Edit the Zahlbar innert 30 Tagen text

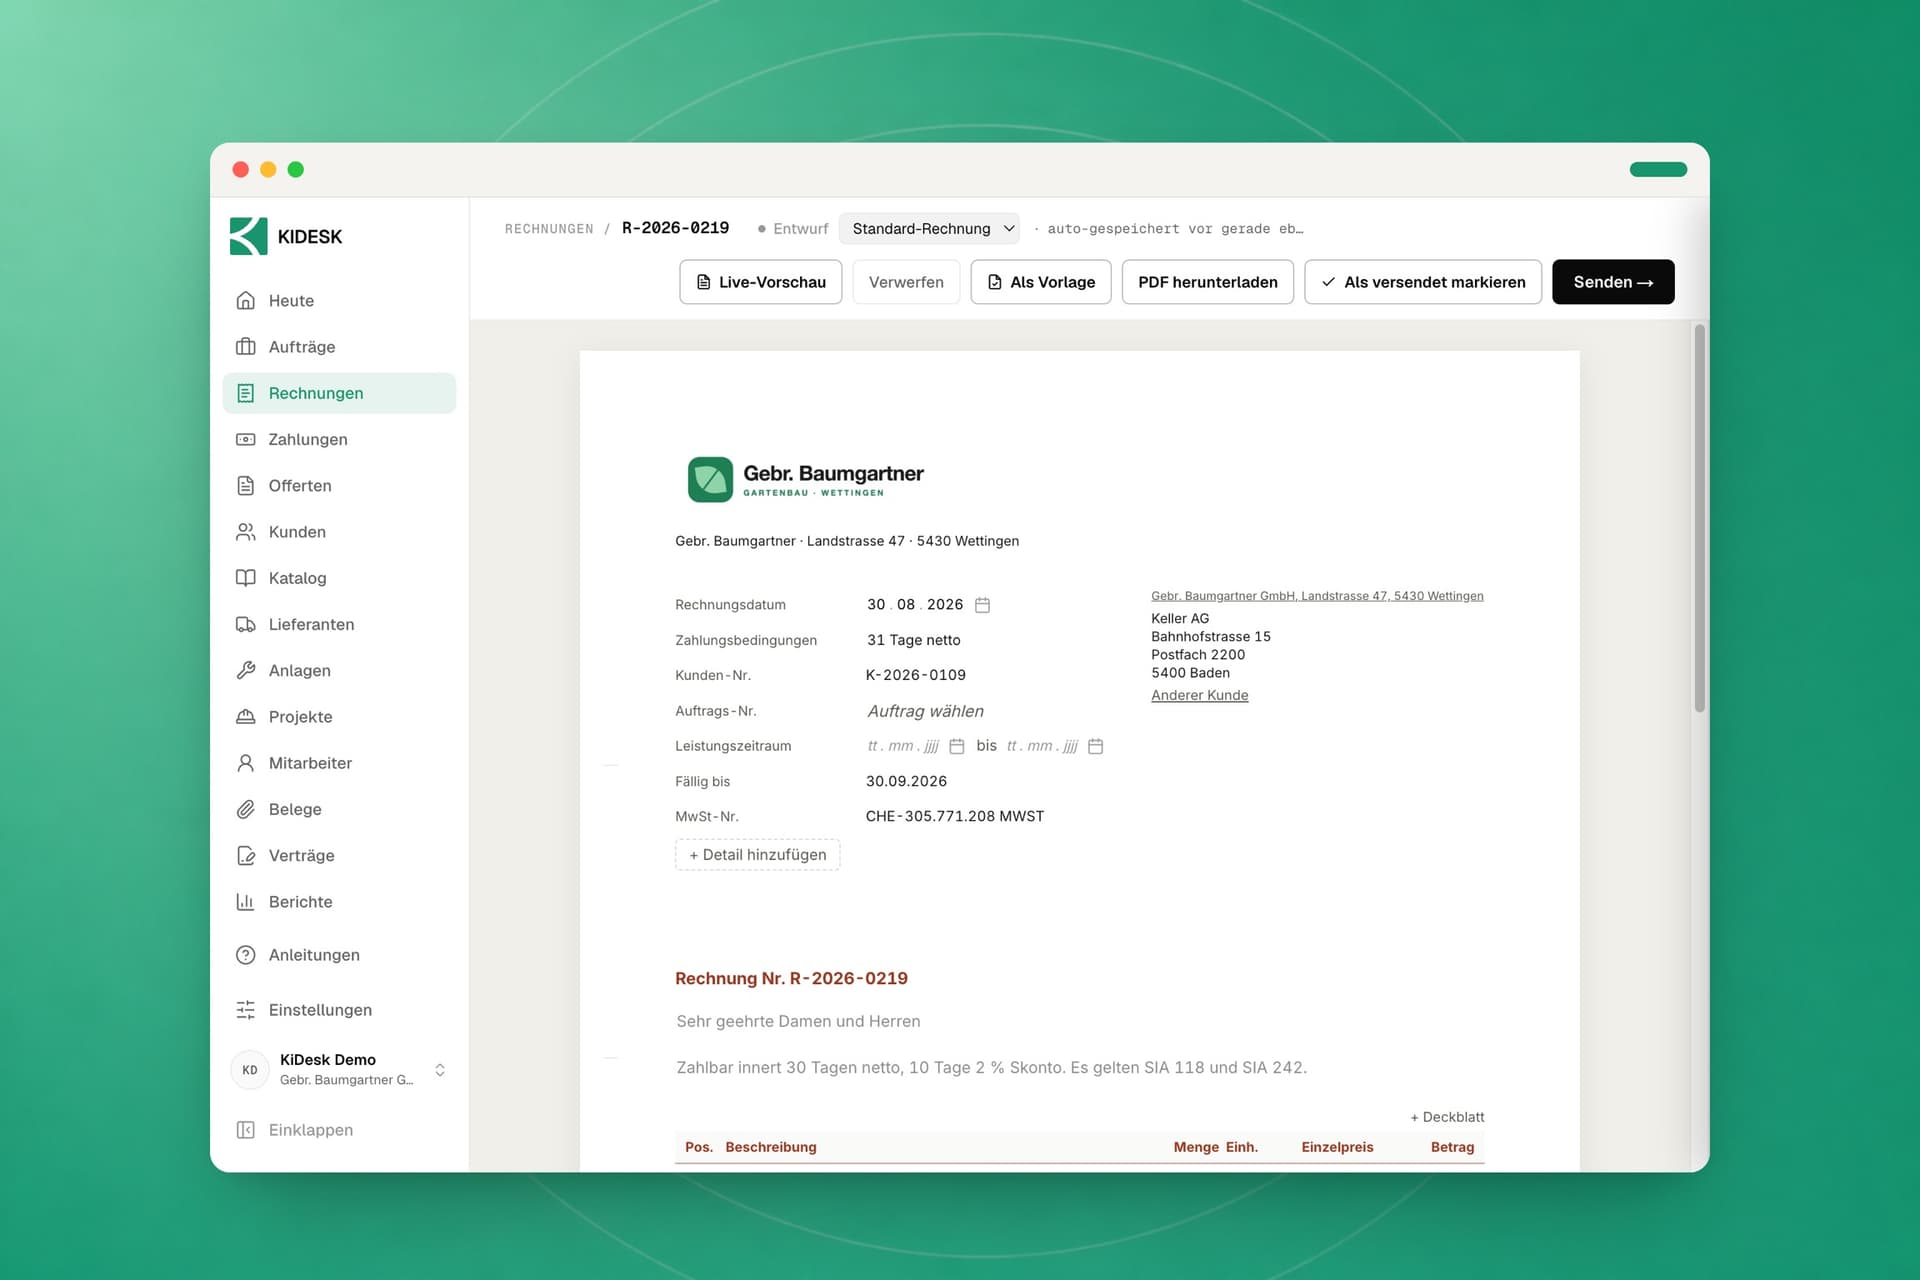coord(991,1067)
